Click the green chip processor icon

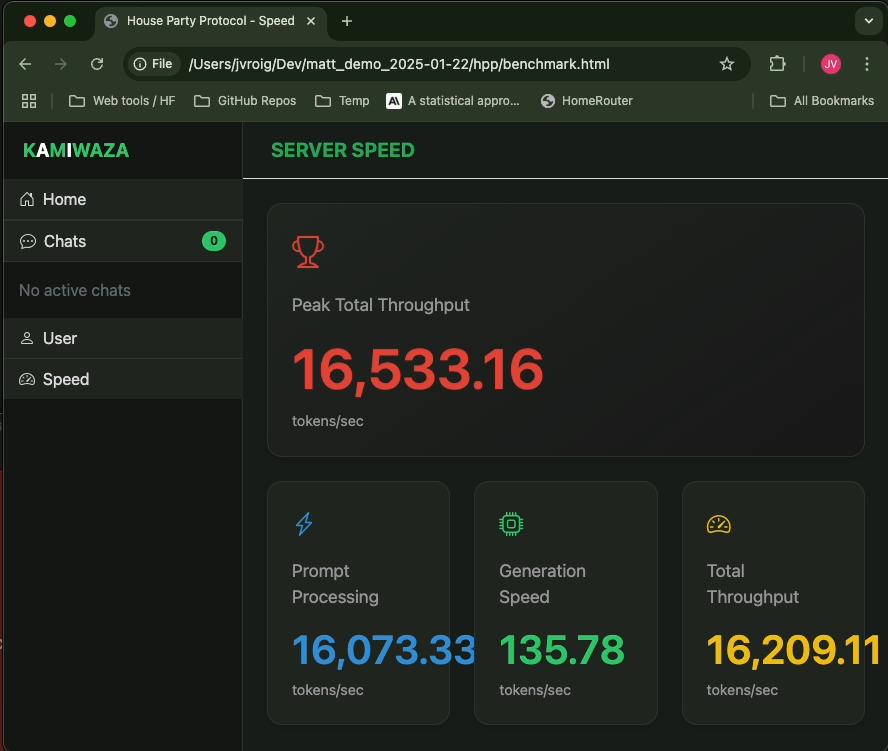tap(511, 524)
